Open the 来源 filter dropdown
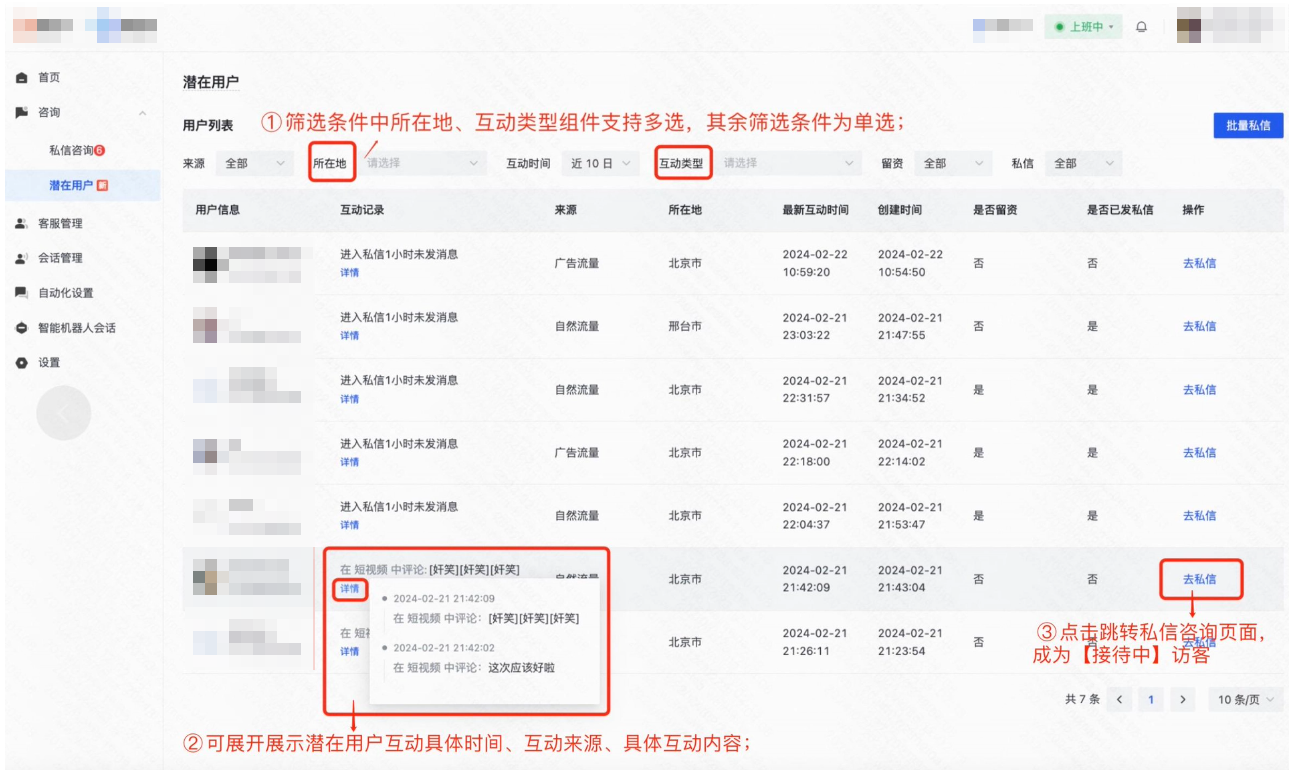The width and height of the screenshot is (1297, 770). tap(256, 163)
